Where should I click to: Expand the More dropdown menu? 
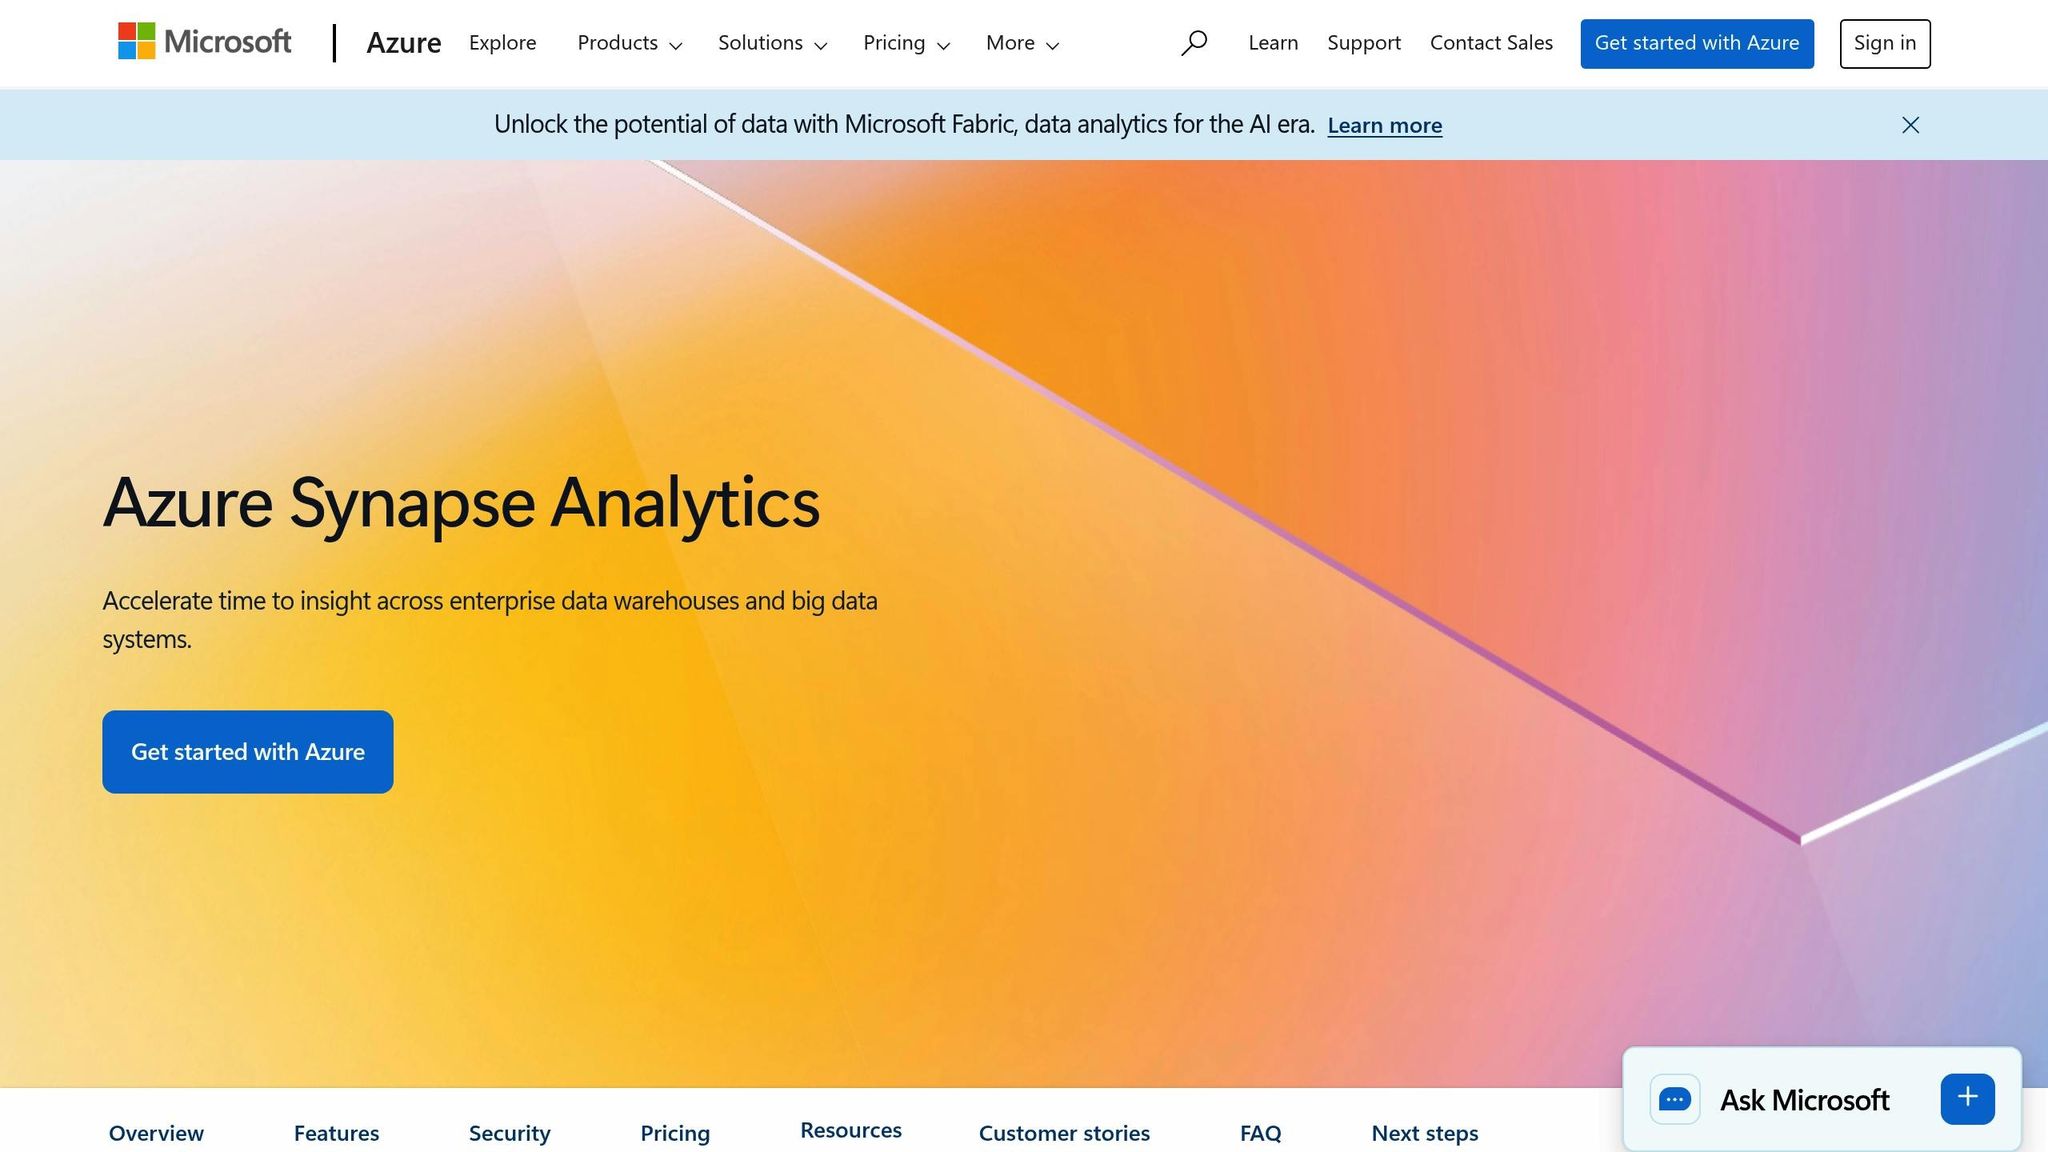[1021, 43]
